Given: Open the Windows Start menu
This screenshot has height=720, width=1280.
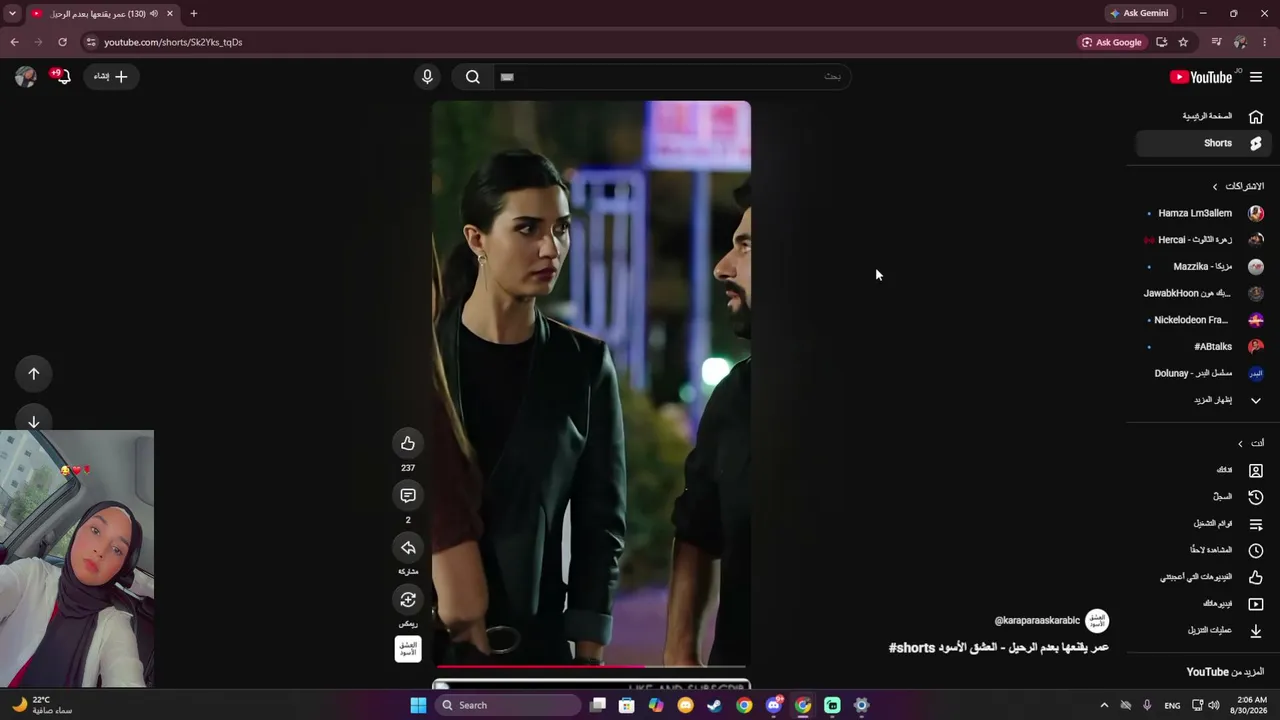Looking at the screenshot, I should tap(418, 705).
